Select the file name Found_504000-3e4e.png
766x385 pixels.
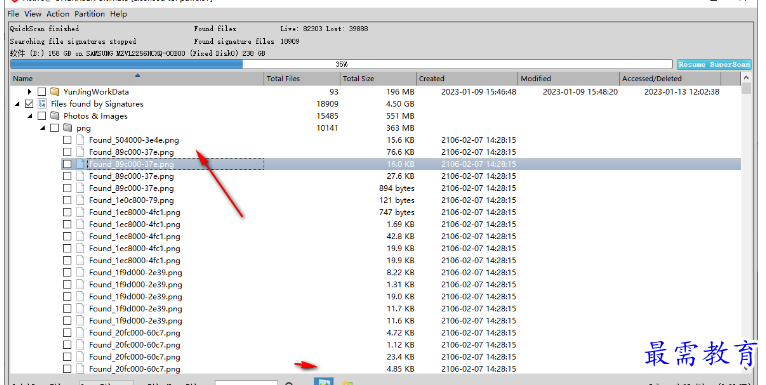tap(134, 140)
